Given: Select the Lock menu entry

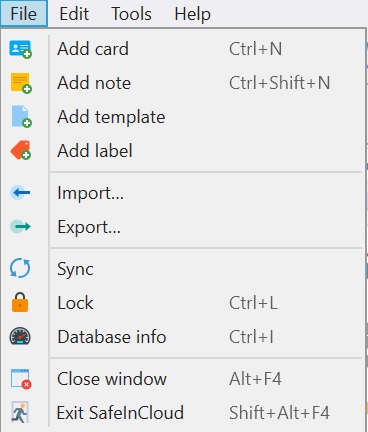Looking at the screenshot, I should click(x=182, y=303).
